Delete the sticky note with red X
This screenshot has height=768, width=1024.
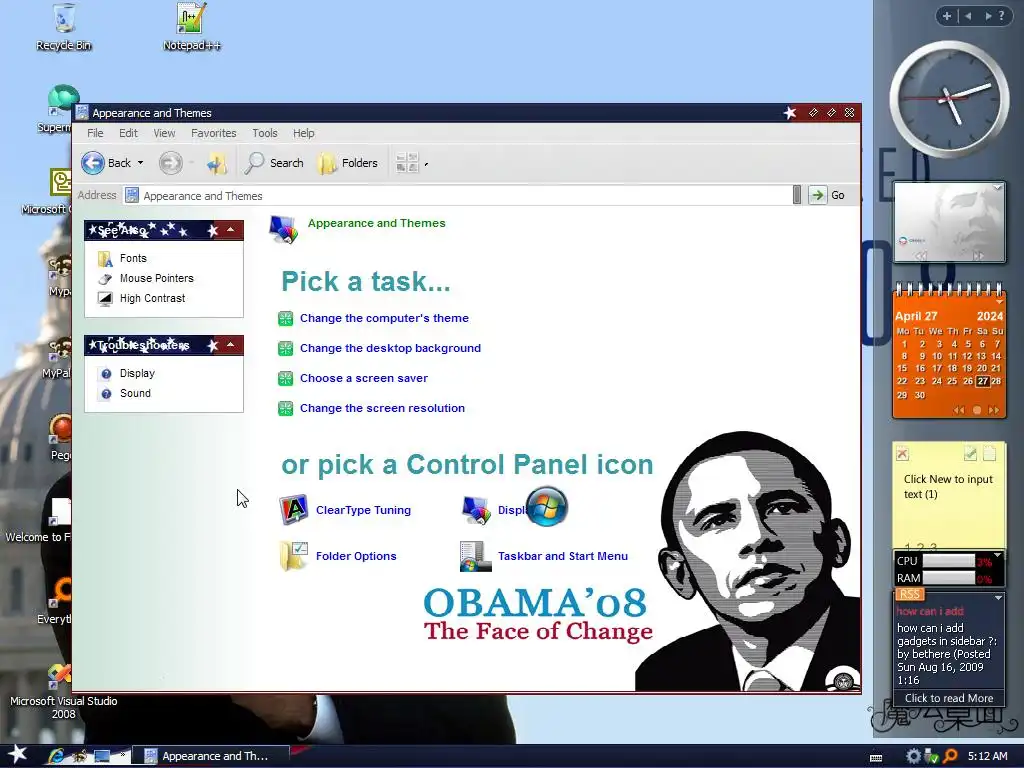click(903, 454)
